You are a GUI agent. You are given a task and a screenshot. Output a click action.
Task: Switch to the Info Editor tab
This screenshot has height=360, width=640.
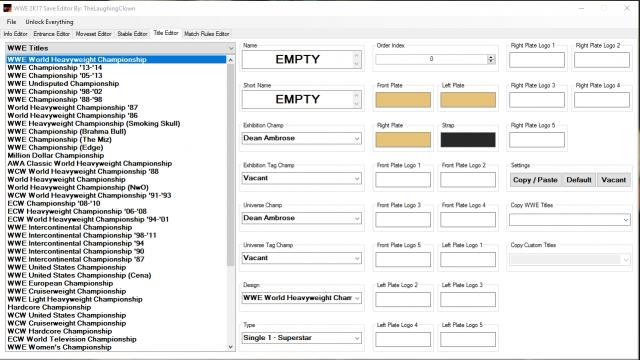coord(16,33)
